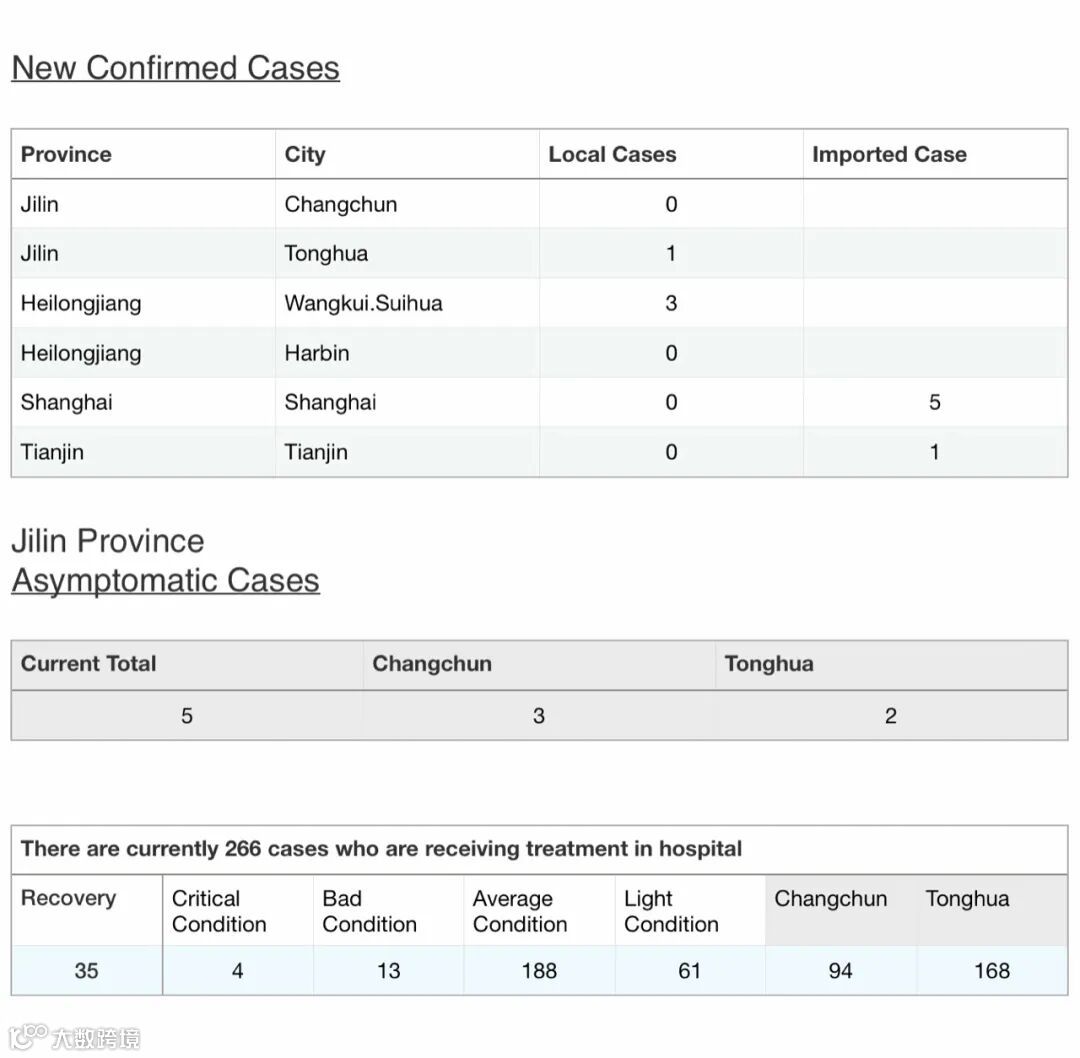Select the Province column header
This screenshot has width=1080, height=1058.
point(66,155)
